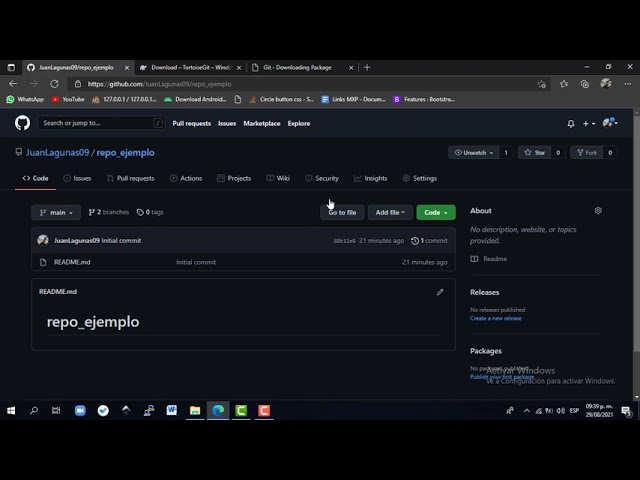Open the Projects tab
Image resolution: width=640 pixels, height=480 pixels.
pyautogui.click(x=234, y=178)
